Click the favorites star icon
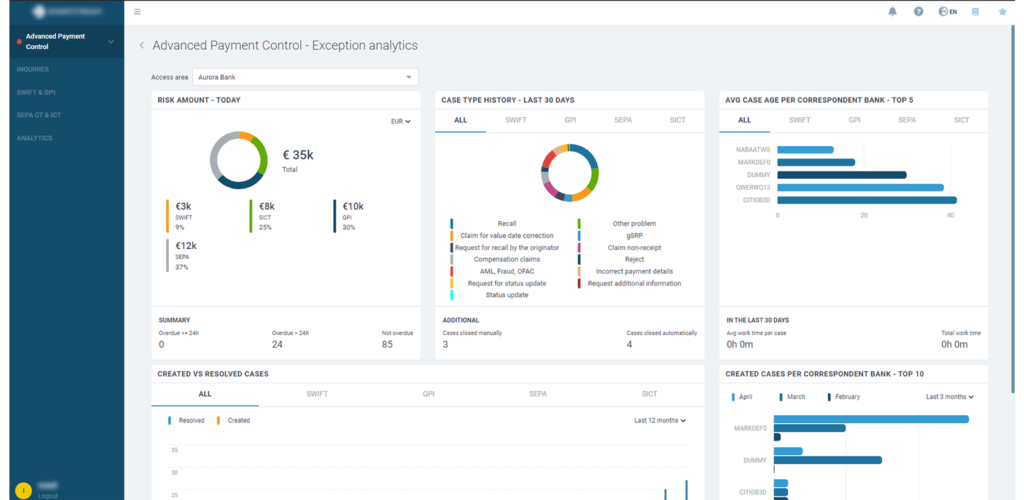Viewport: 1024px width, 500px height. coord(1002,12)
